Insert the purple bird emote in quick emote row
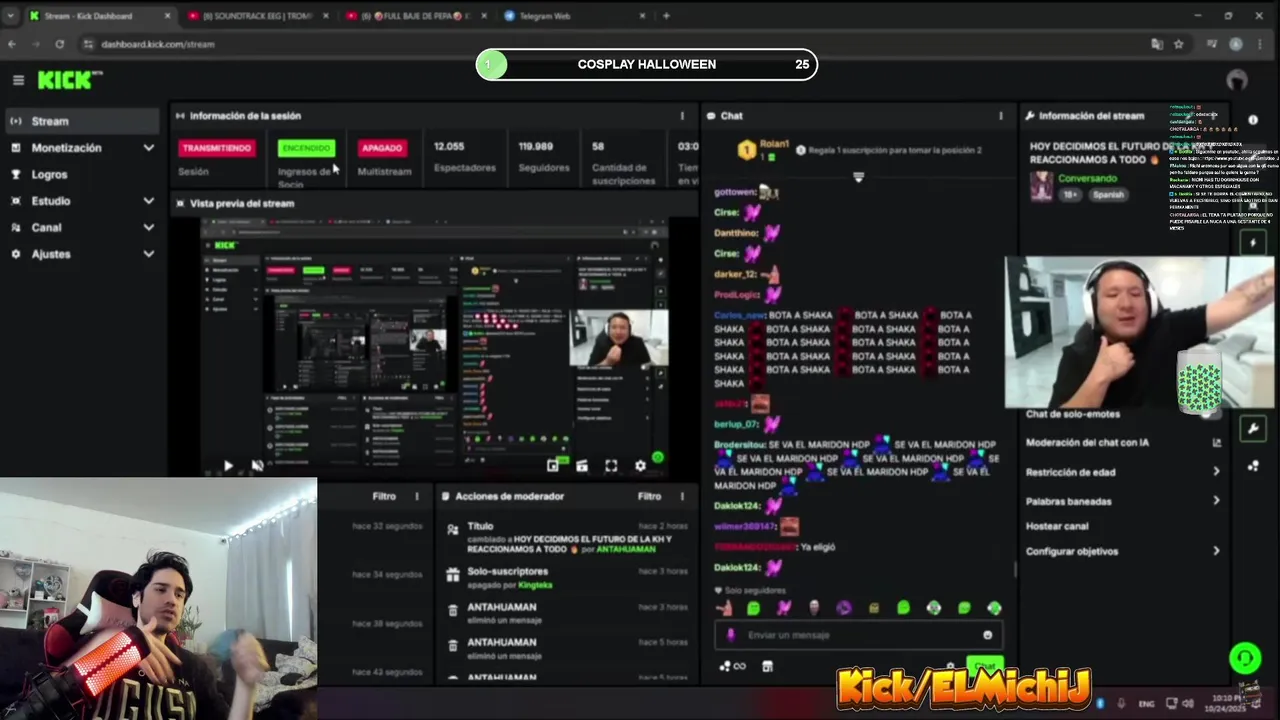The image size is (1280, 720). point(784,608)
